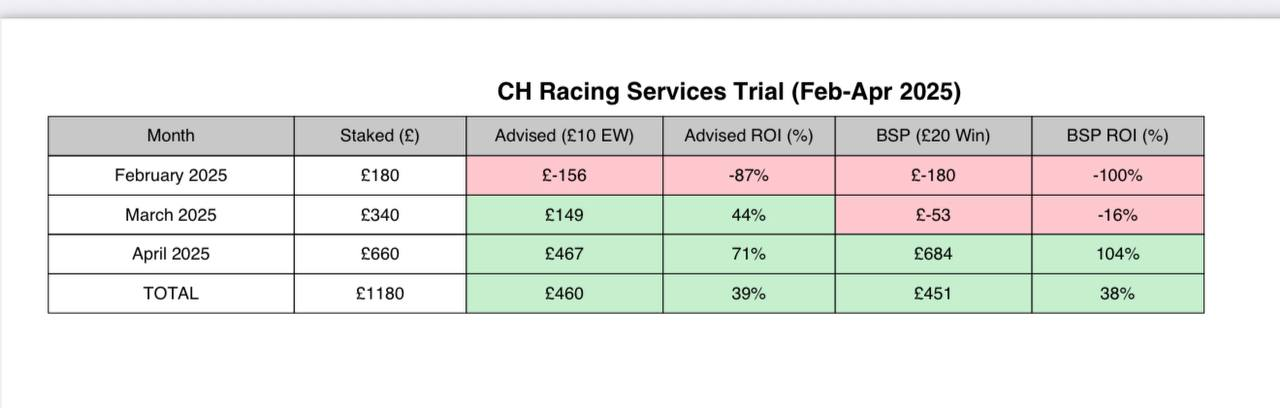Click the table title CH Racing Services Trial
Screen dimensions: 1280x408
[x=729, y=92]
